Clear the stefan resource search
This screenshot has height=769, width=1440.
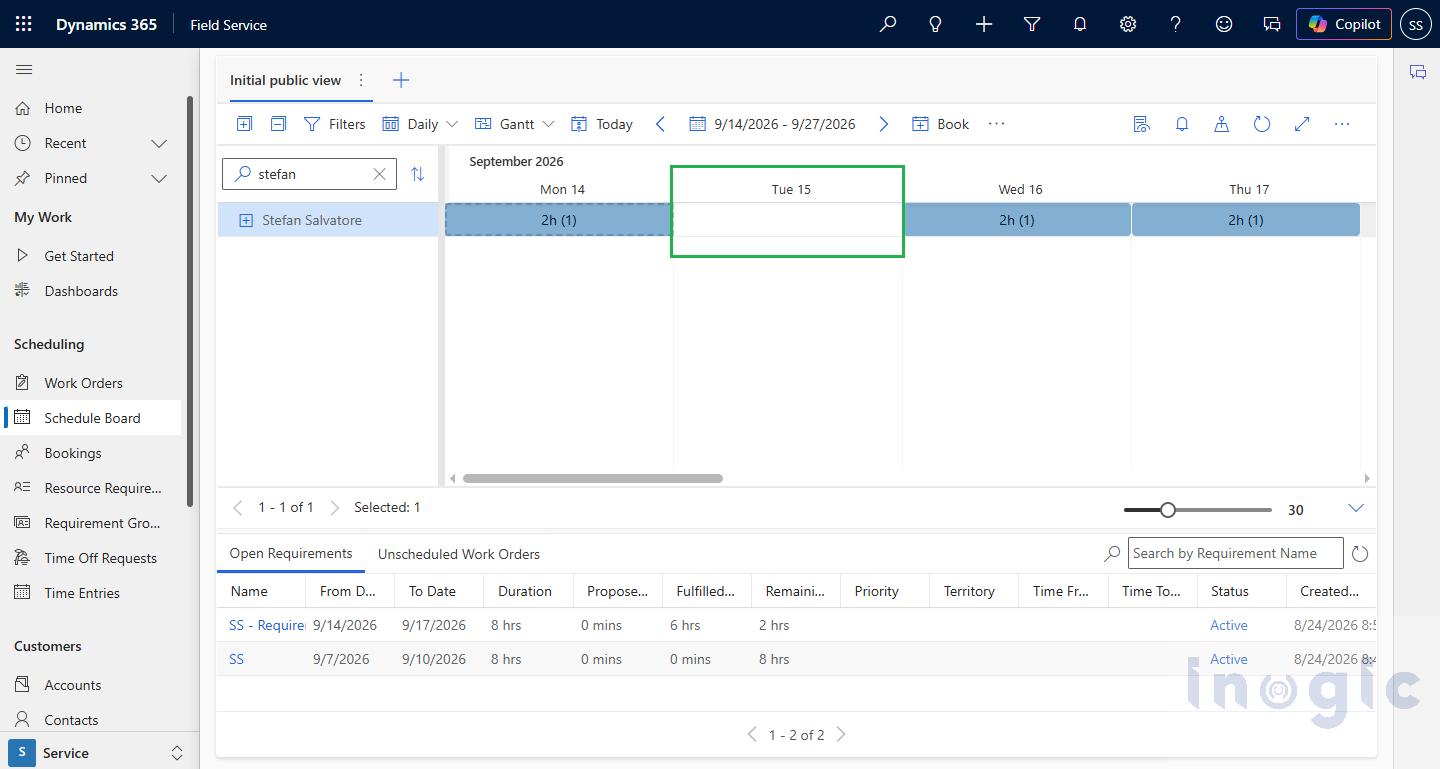click(x=380, y=174)
